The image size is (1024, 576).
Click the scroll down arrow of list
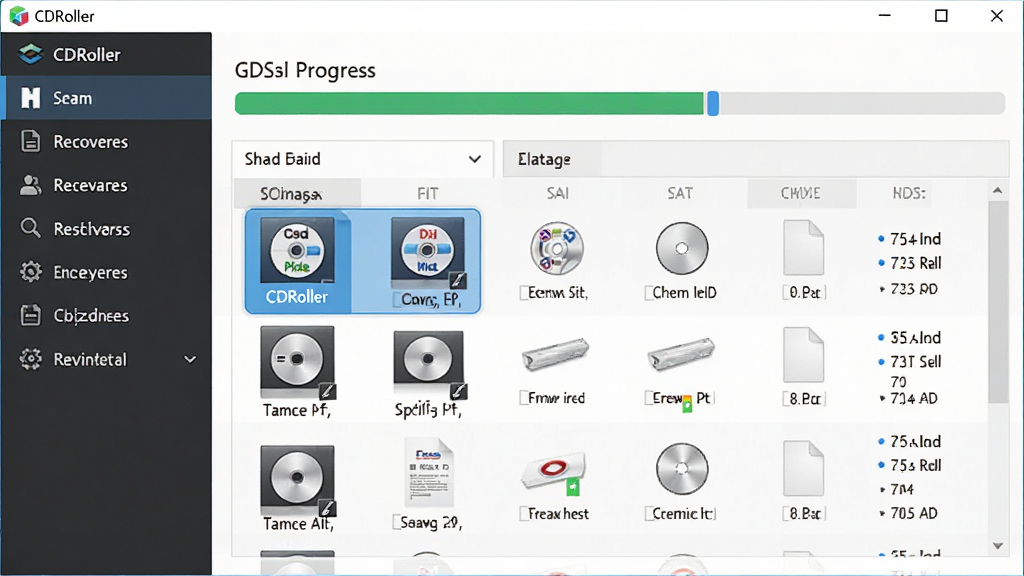(x=997, y=546)
